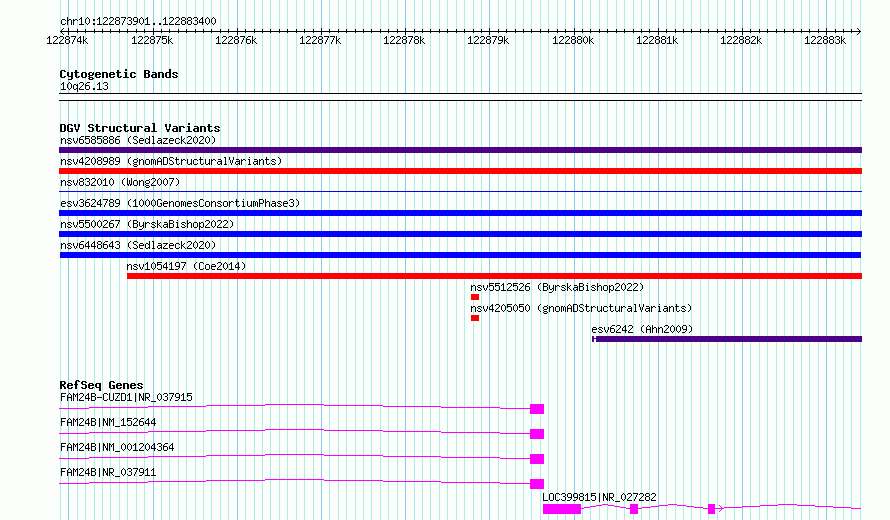The height and width of the screenshot is (520, 890).
Task: Click the Cytogenetic Bands track title
Action: 119,74
